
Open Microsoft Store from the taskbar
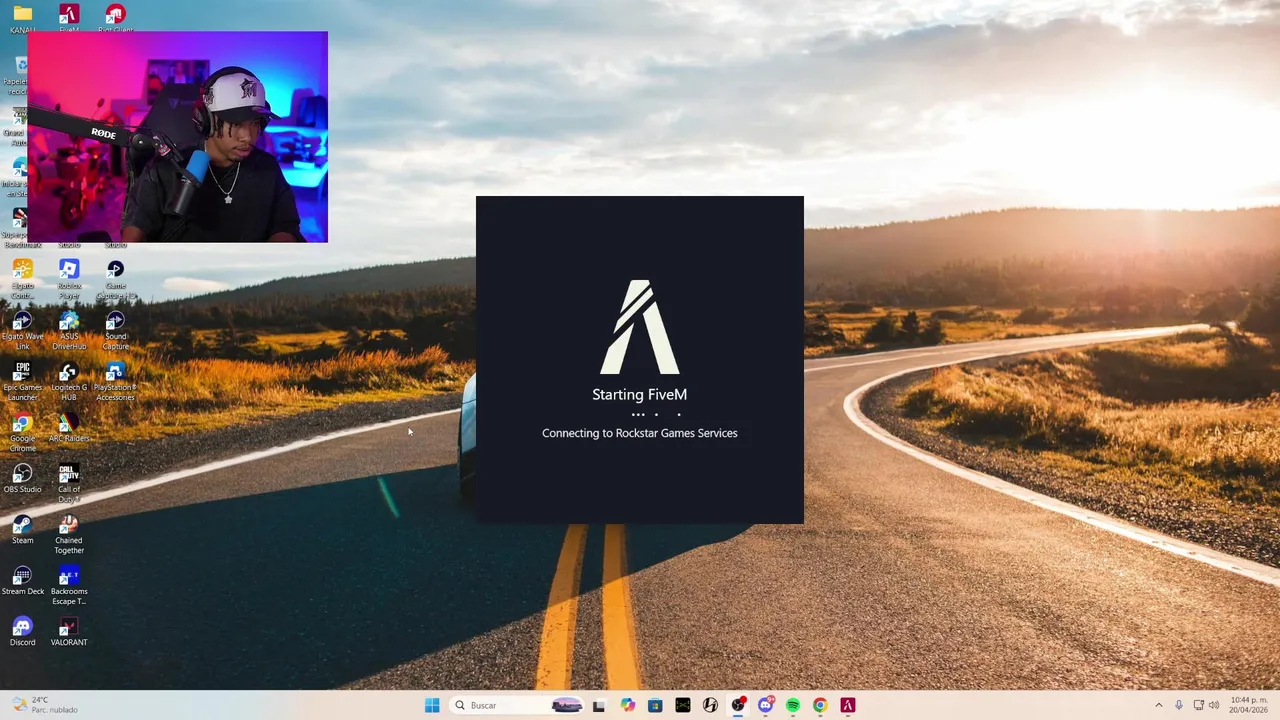[x=655, y=705]
